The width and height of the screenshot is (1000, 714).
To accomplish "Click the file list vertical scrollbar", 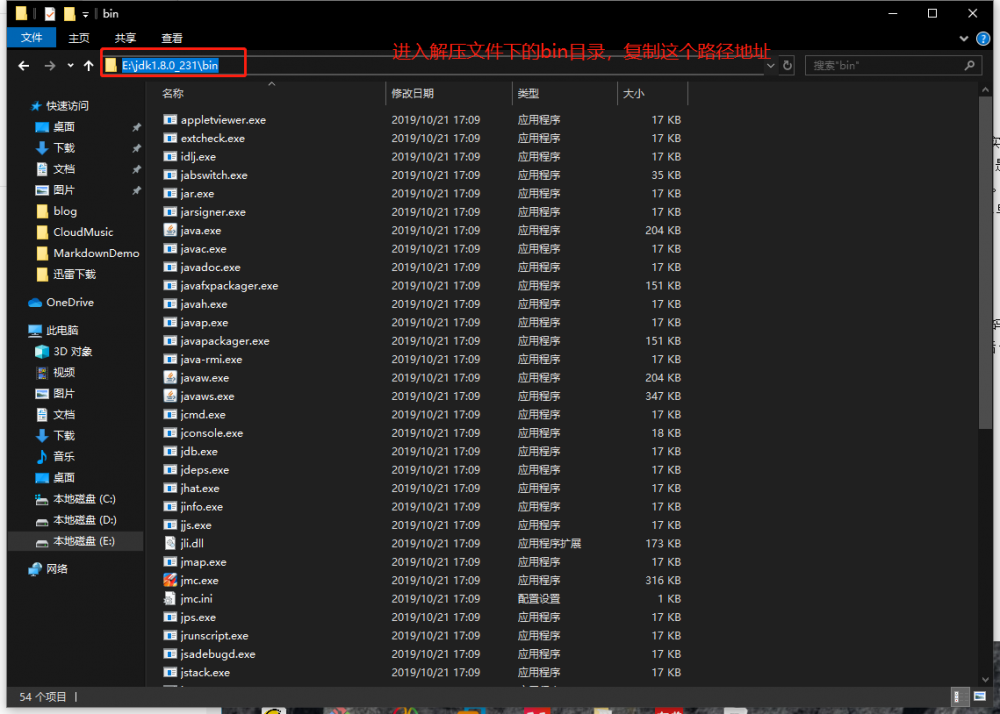I will [985, 262].
